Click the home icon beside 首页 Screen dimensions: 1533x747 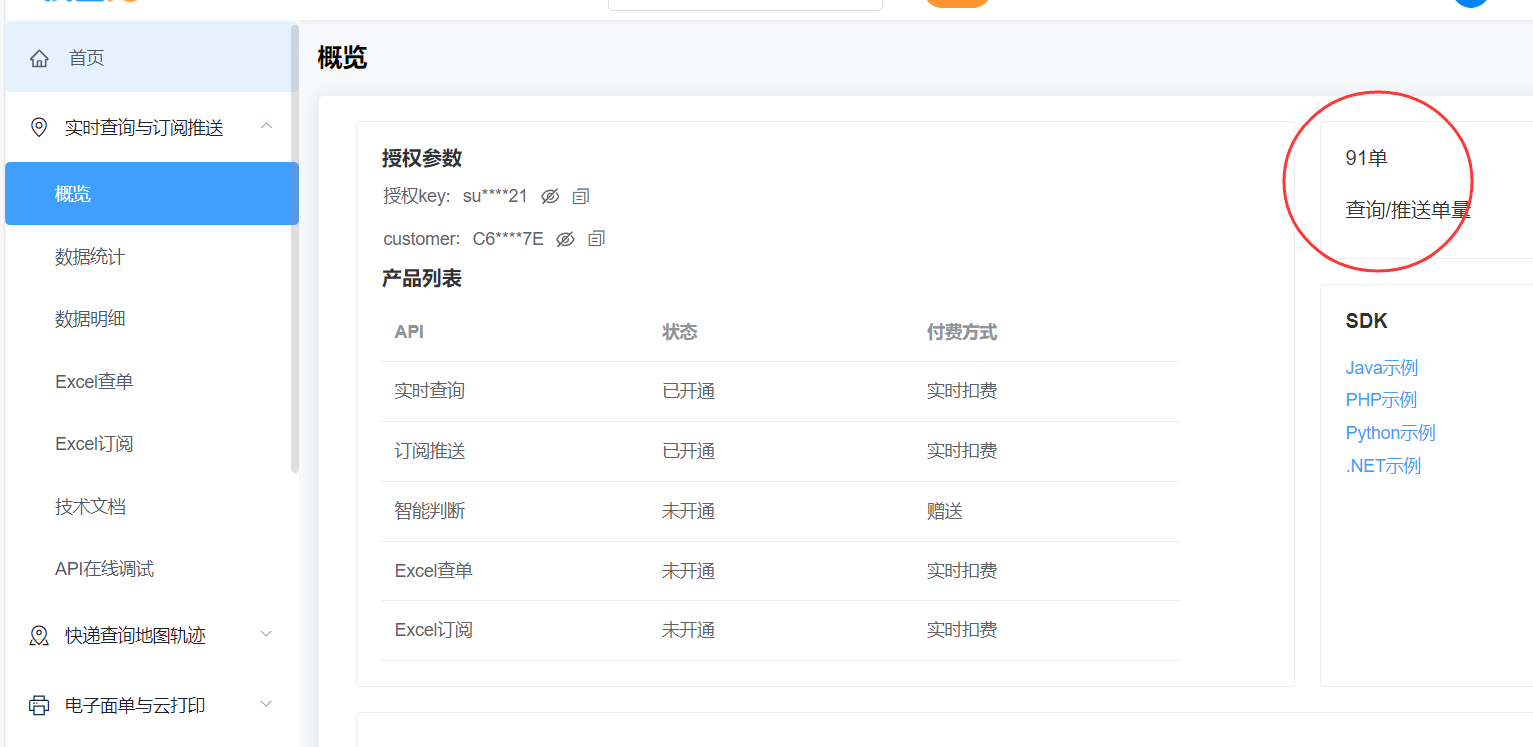click(39, 59)
